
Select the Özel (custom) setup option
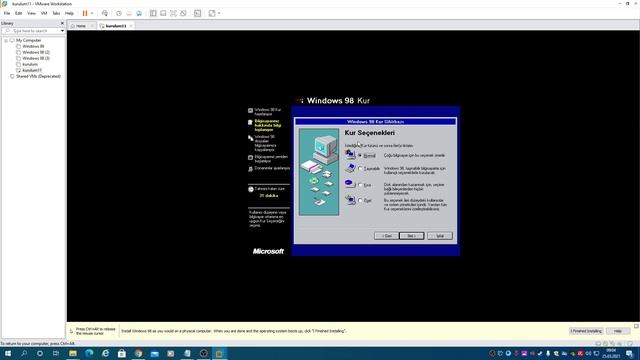point(360,200)
